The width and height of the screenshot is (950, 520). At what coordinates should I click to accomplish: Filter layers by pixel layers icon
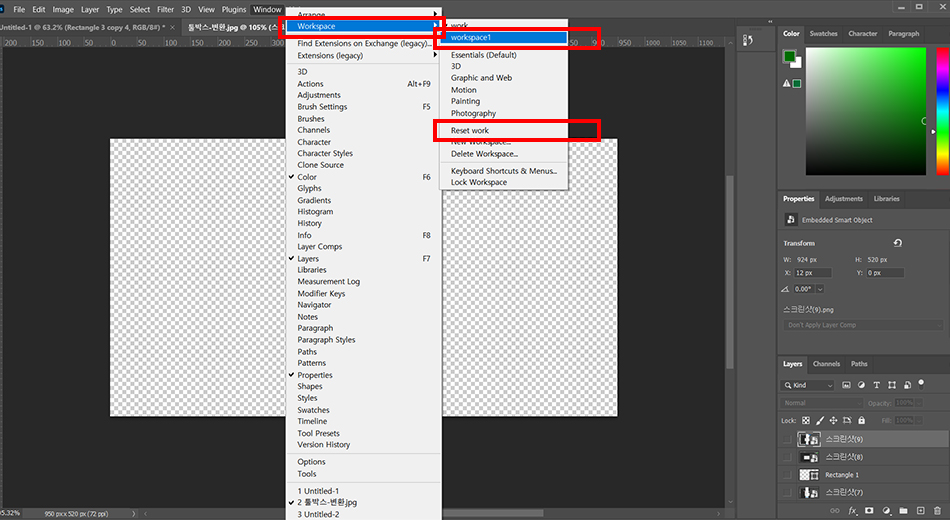[x=846, y=385]
